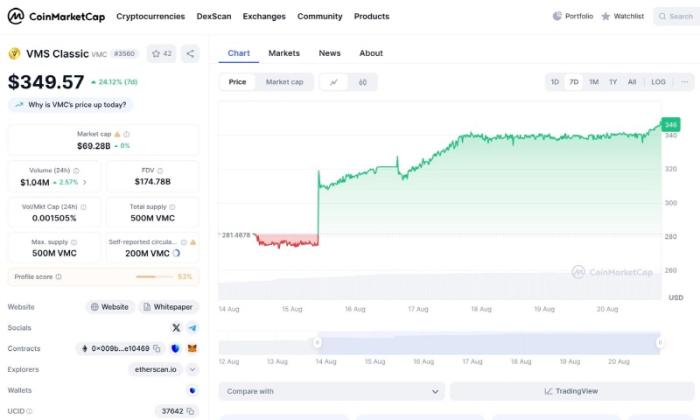Open chart more options (three dots)
Screen dimensions: 700x420
point(685,82)
